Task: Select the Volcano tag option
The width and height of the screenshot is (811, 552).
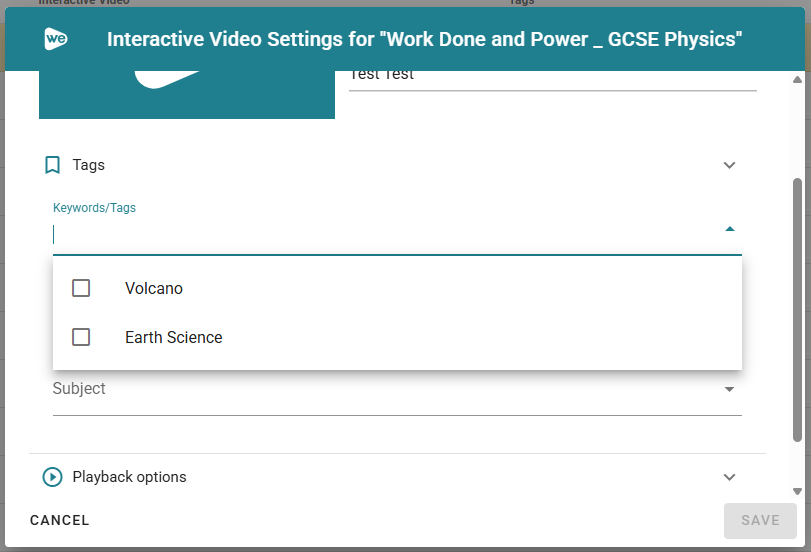Action: tap(154, 288)
